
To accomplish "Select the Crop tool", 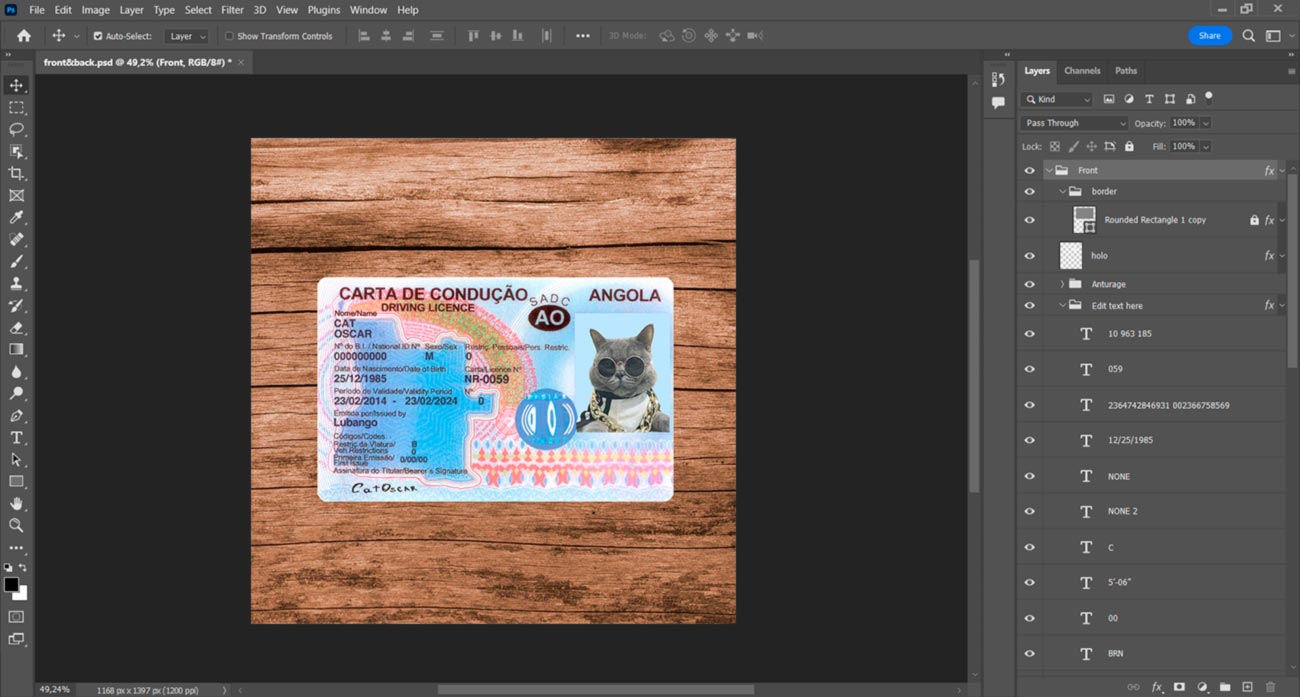I will [x=16, y=173].
